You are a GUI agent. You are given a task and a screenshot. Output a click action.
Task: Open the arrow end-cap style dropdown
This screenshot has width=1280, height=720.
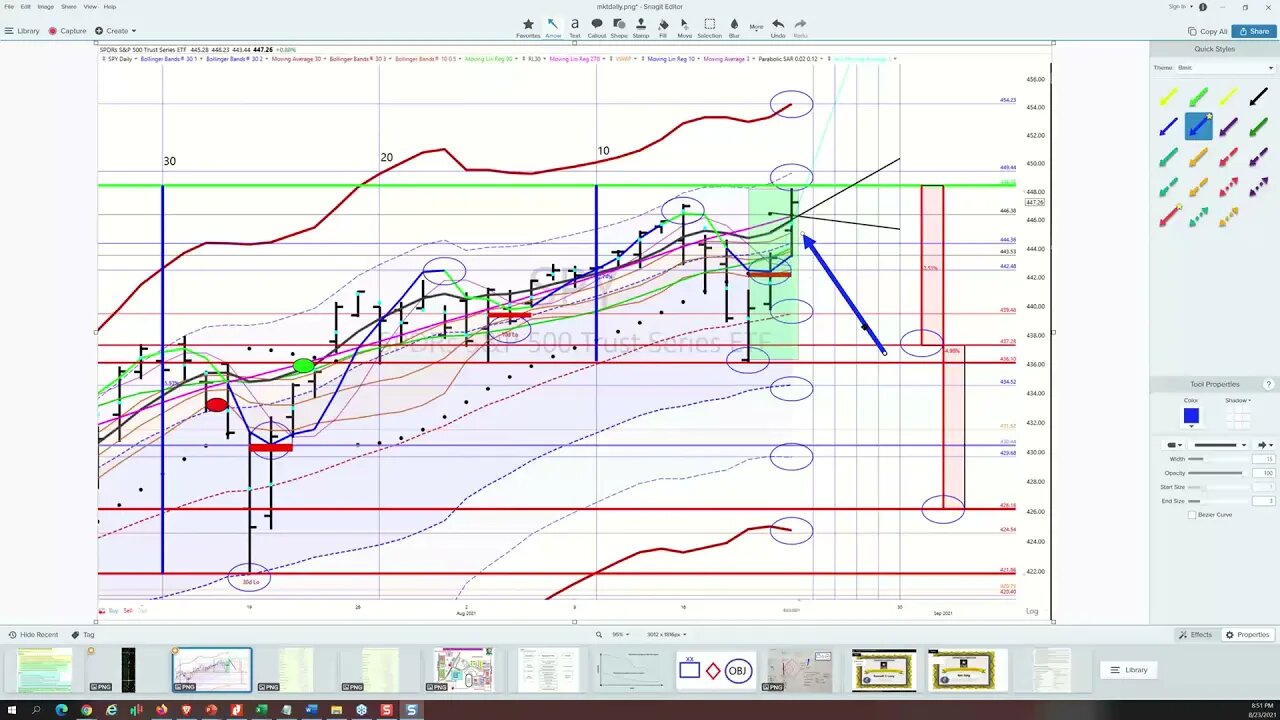click(x=1265, y=445)
